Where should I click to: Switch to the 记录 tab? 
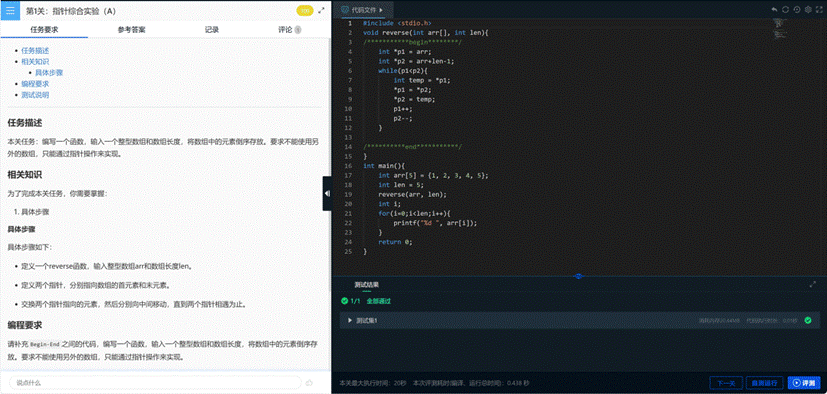[x=211, y=30]
